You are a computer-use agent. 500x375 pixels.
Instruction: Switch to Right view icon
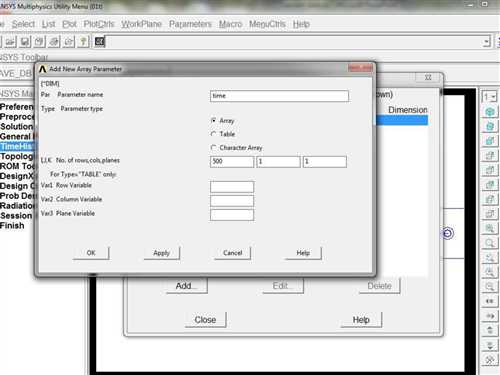(x=490, y=156)
